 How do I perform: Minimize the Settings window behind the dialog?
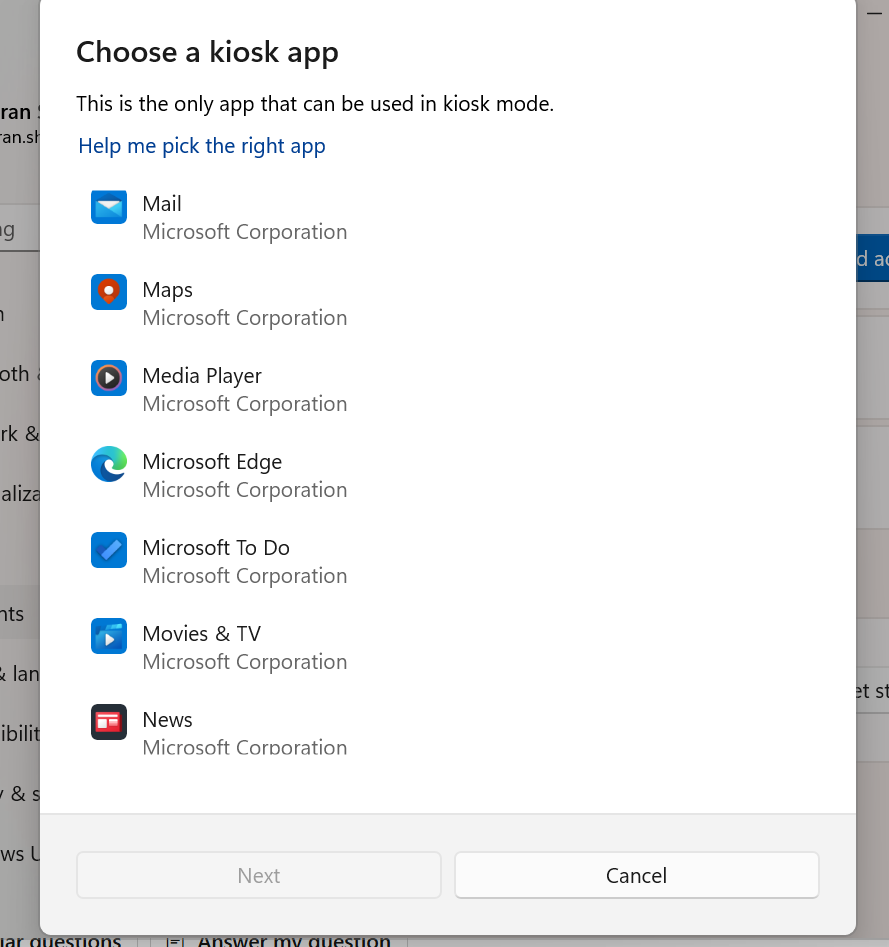pos(875,13)
